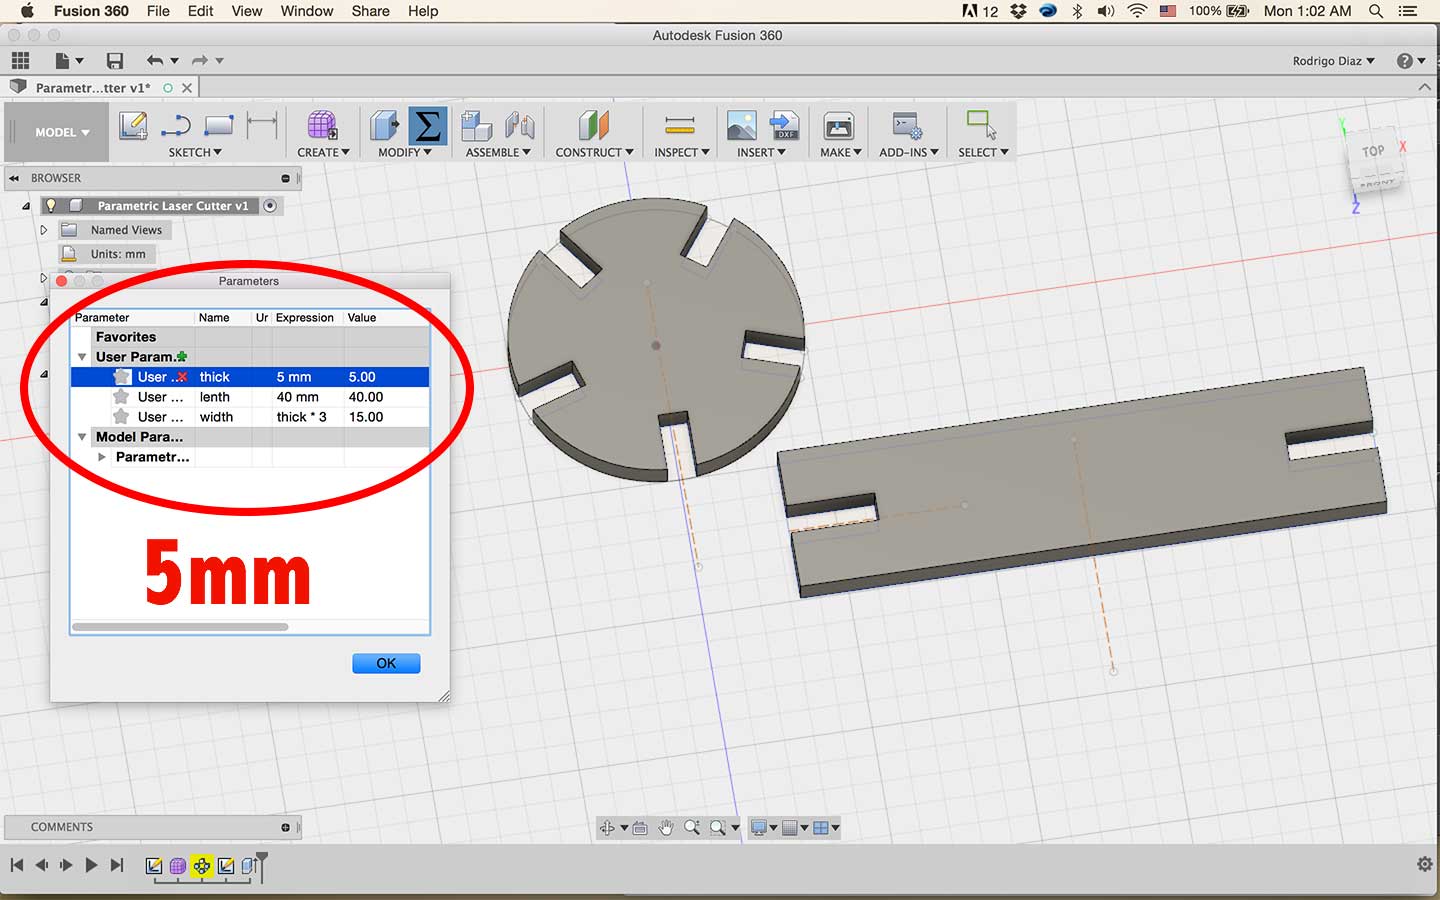Open the Share menu

tap(370, 11)
